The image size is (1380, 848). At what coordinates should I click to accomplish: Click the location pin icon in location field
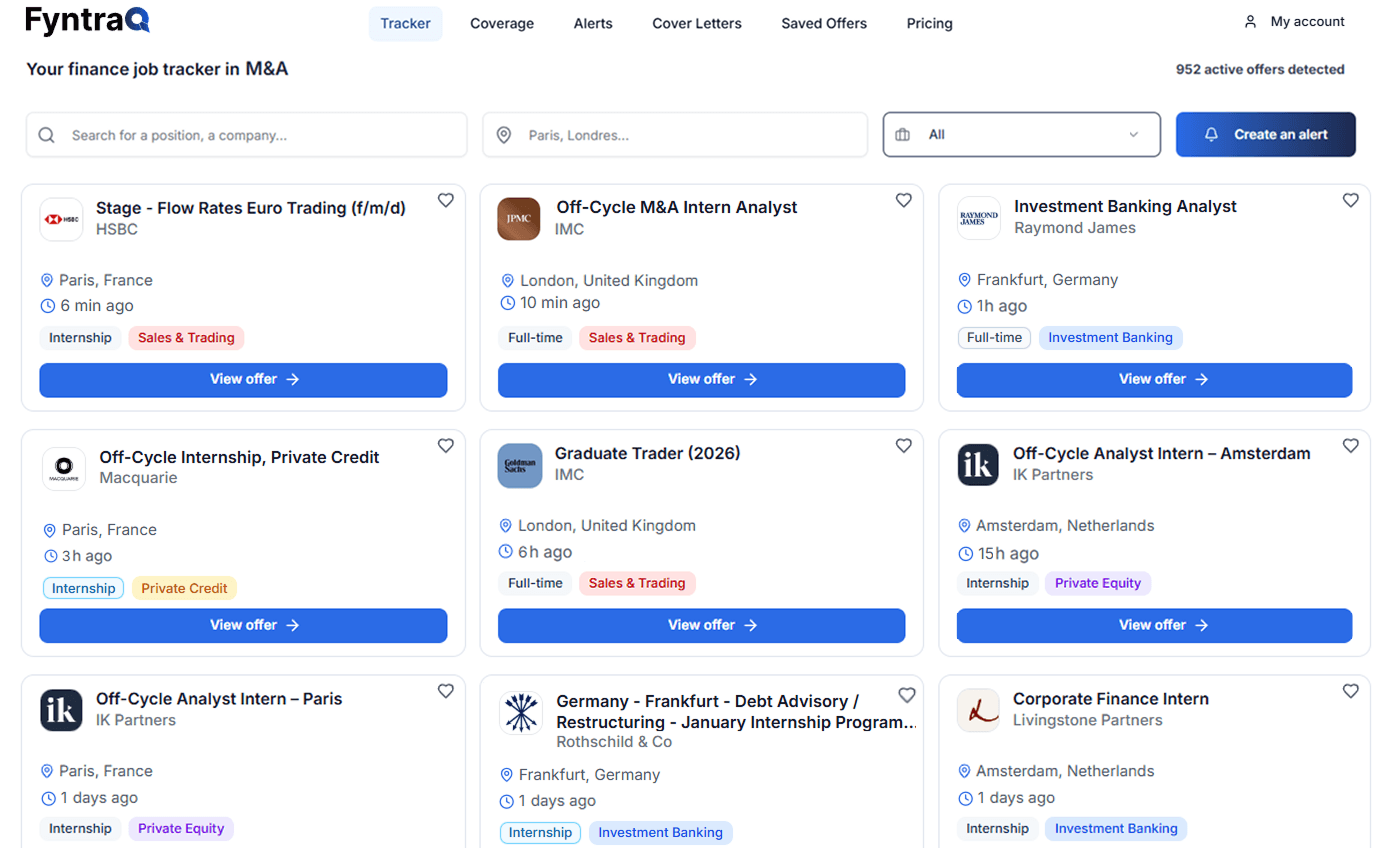[x=504, y=135]
